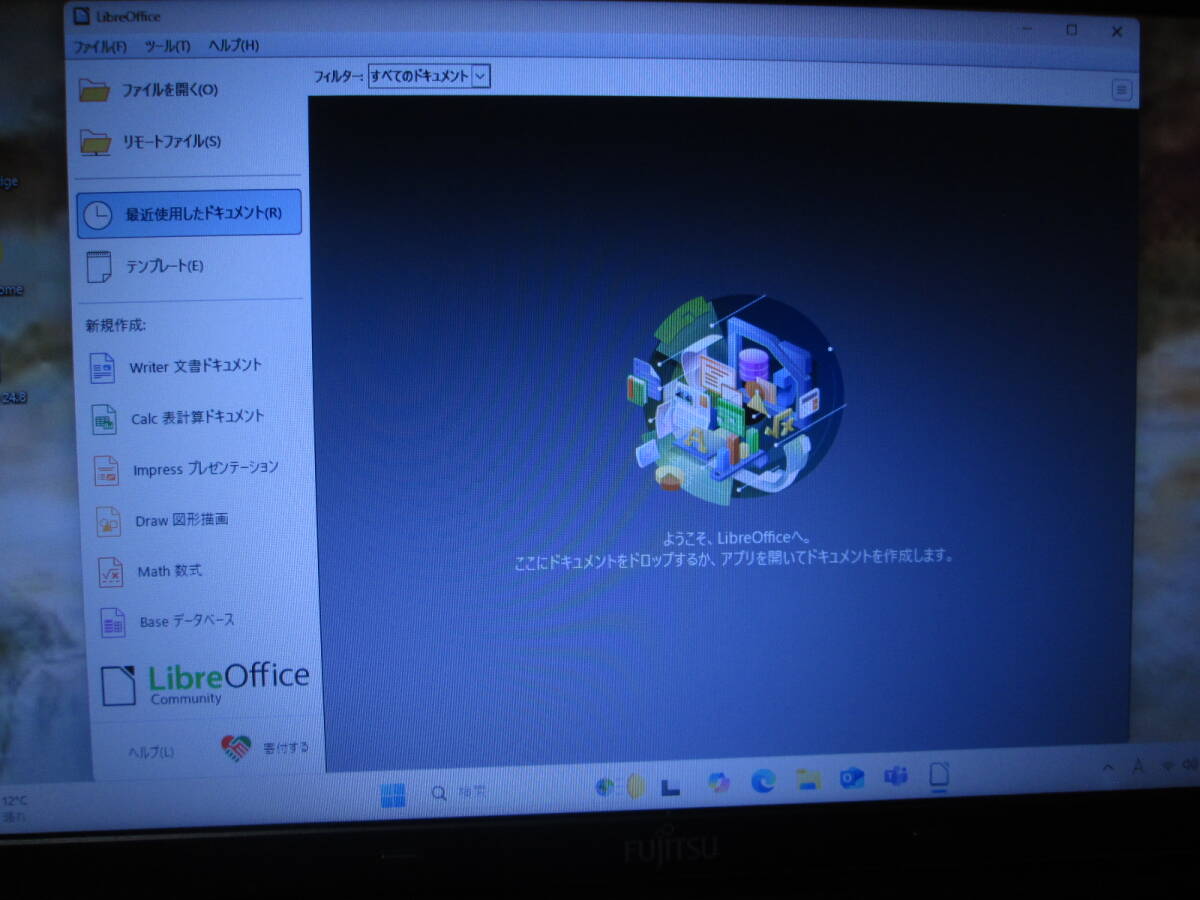Open Microsoft Teams from taskbar
Viewport: 1200px width, 900px height.
click(895, 777)
